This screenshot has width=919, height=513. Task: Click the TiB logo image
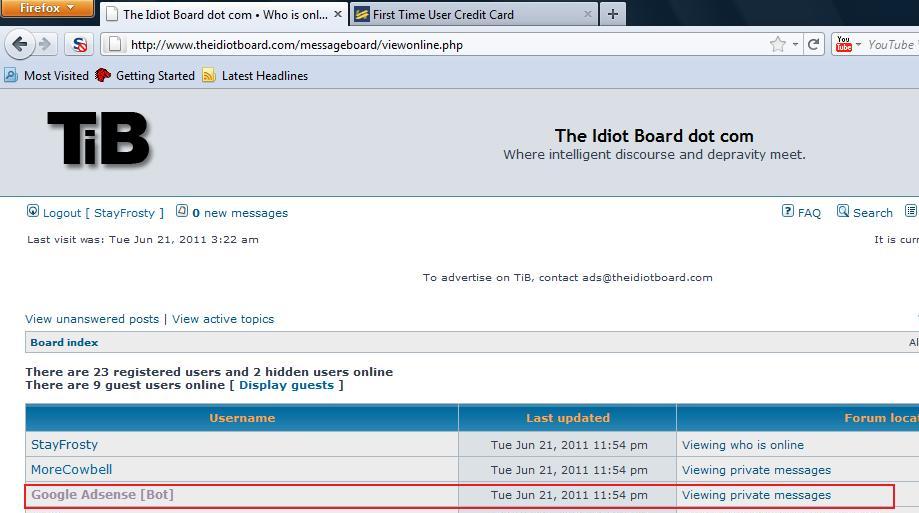pos(98,138)
